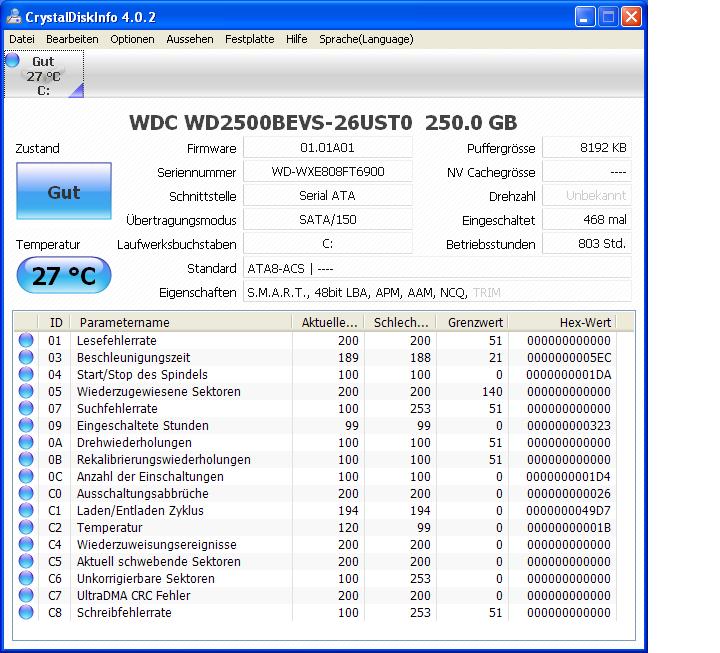Click the status orb for Anzahl der Einschaltungen
The image size is (720, 653).
[26, 476]
